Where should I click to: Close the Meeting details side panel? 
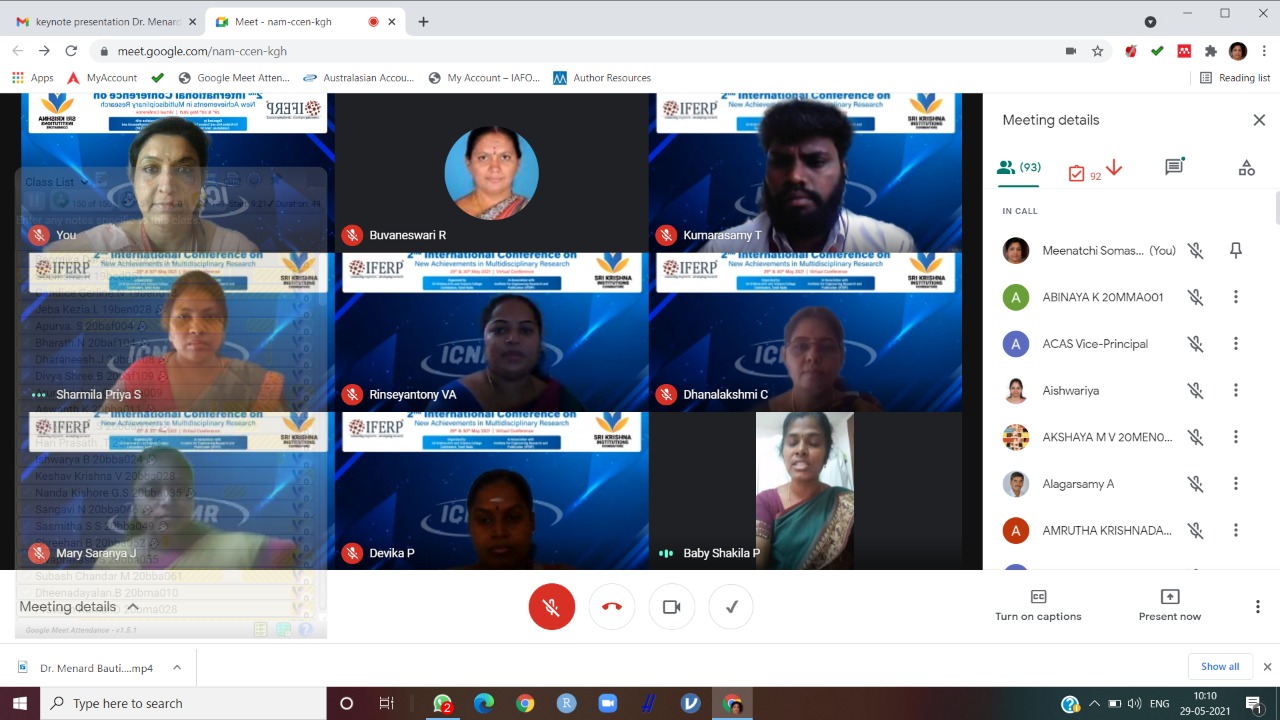point(1259,120)
